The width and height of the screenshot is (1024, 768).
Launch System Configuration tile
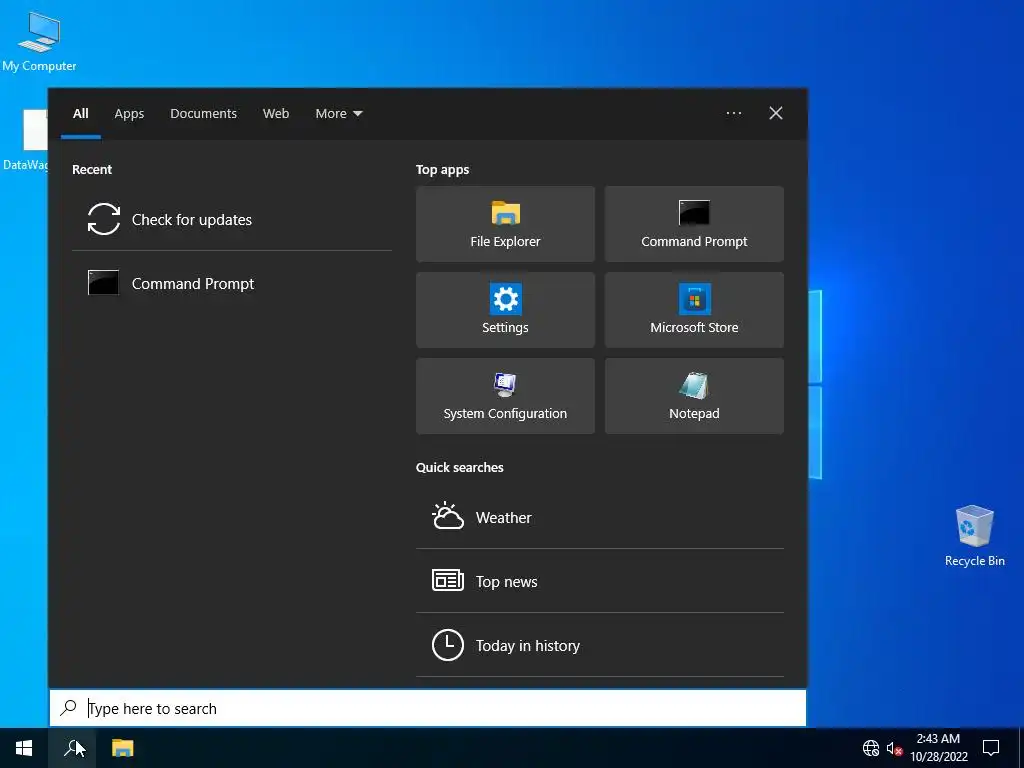[x=505, y=396]
